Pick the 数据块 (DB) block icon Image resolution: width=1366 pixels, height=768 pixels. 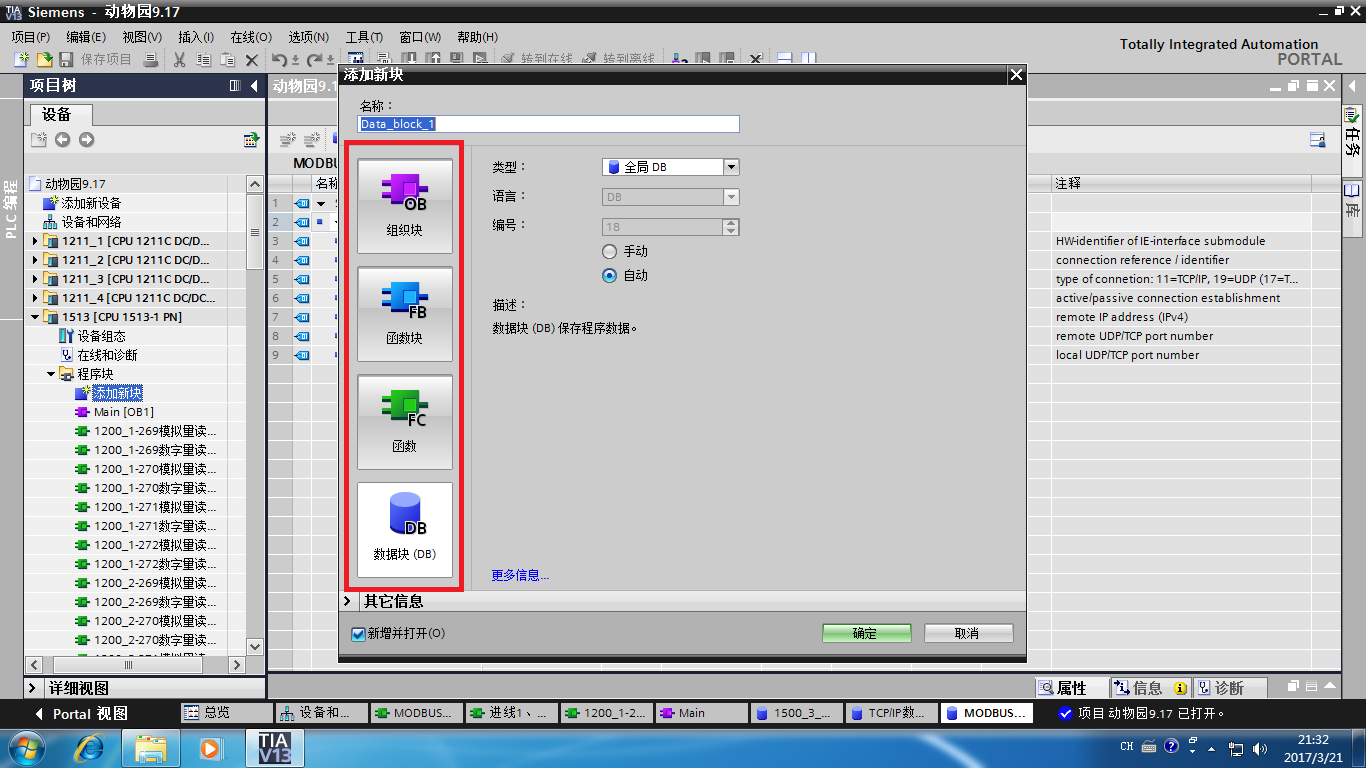coord(404,529)
